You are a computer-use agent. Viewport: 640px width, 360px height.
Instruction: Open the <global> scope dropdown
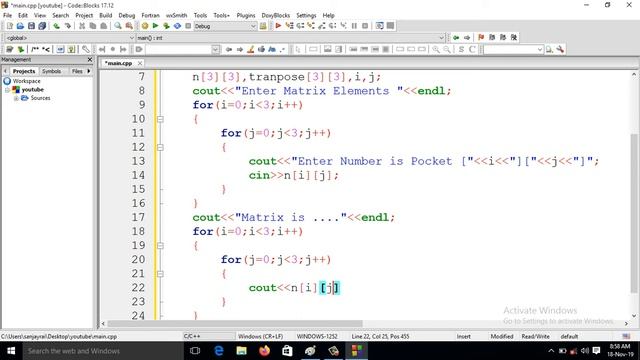point(69,38)
